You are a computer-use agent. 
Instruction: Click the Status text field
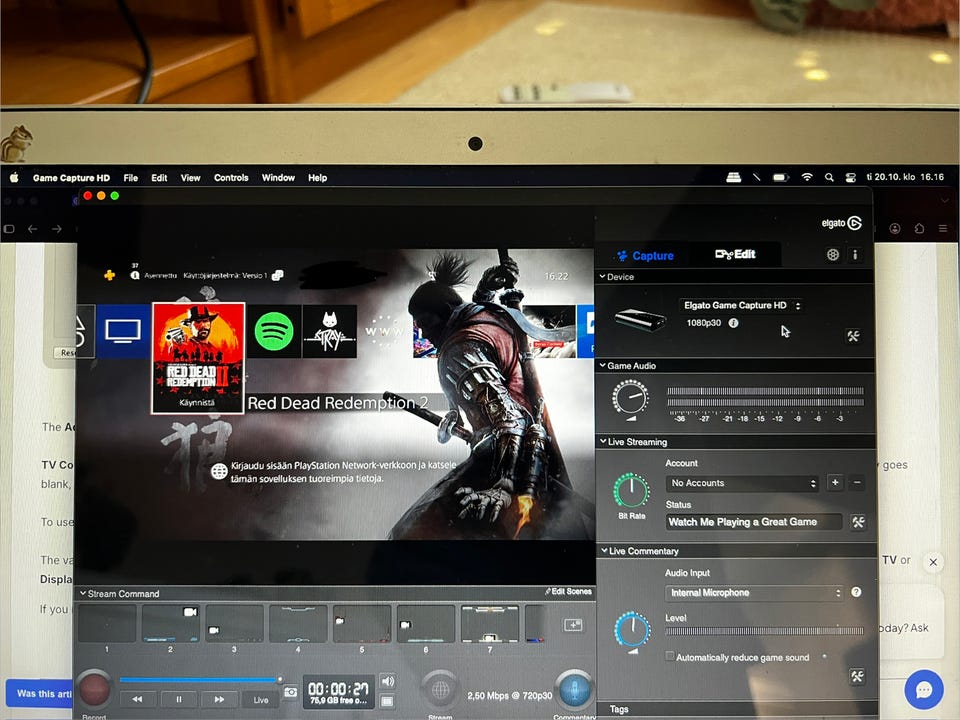coord(754,522)
